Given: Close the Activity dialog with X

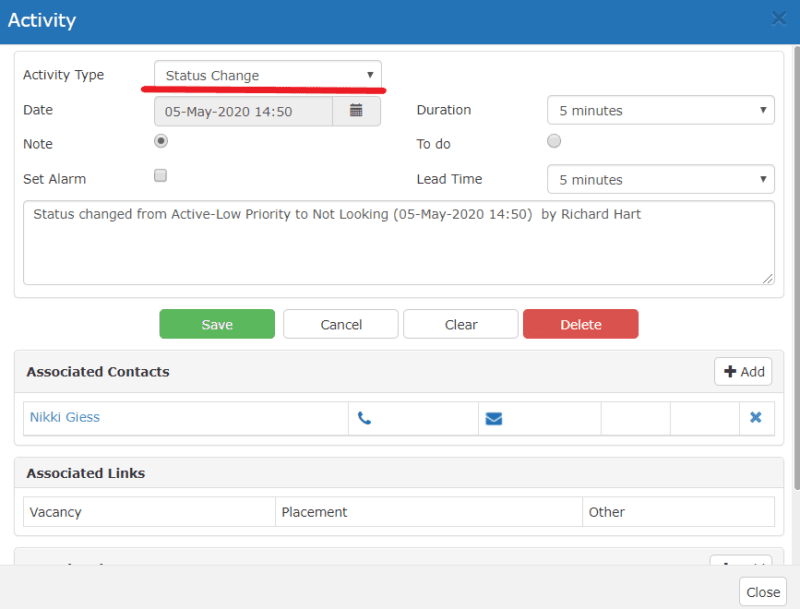Looking at the screenshot, I should click(x=779, y=19).
